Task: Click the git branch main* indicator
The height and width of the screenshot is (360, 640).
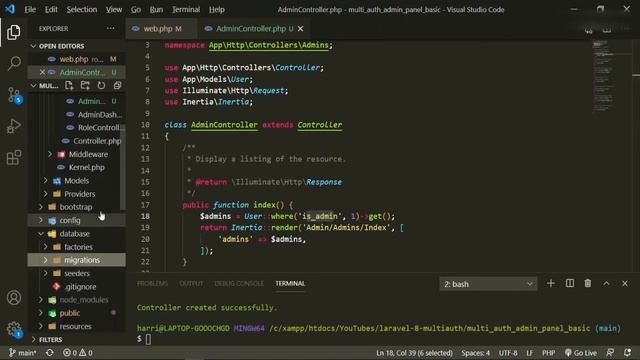Action: 22,353
